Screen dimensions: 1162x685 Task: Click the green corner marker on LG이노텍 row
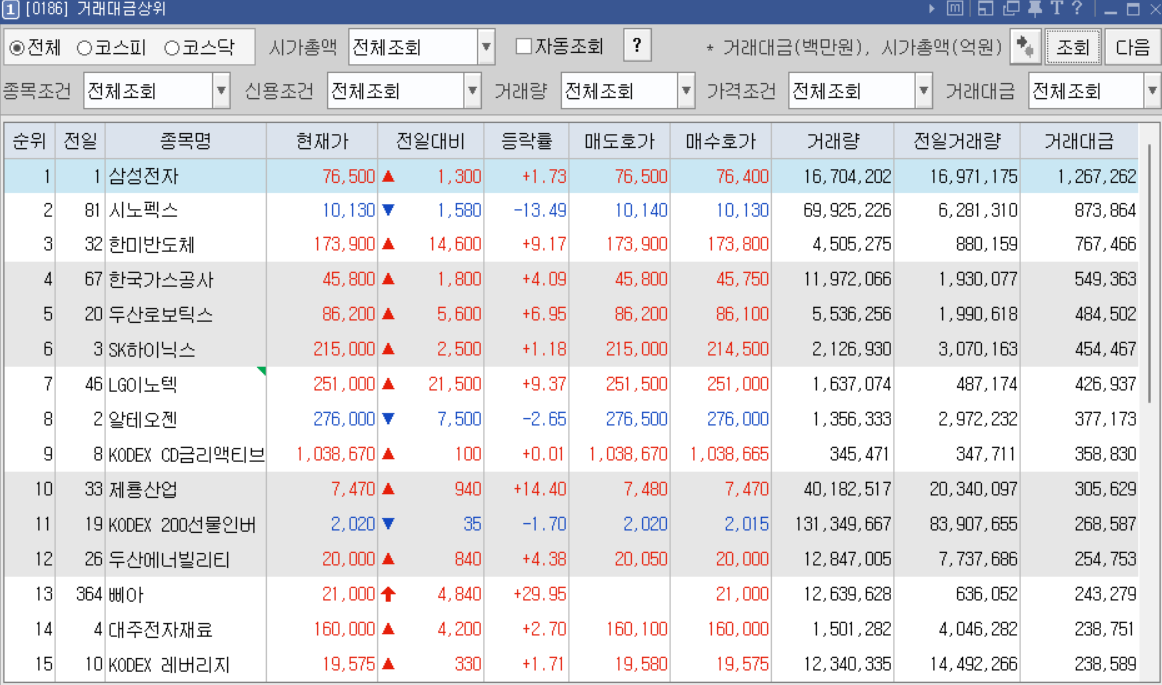pyautogui.click(x=262, y=371)
